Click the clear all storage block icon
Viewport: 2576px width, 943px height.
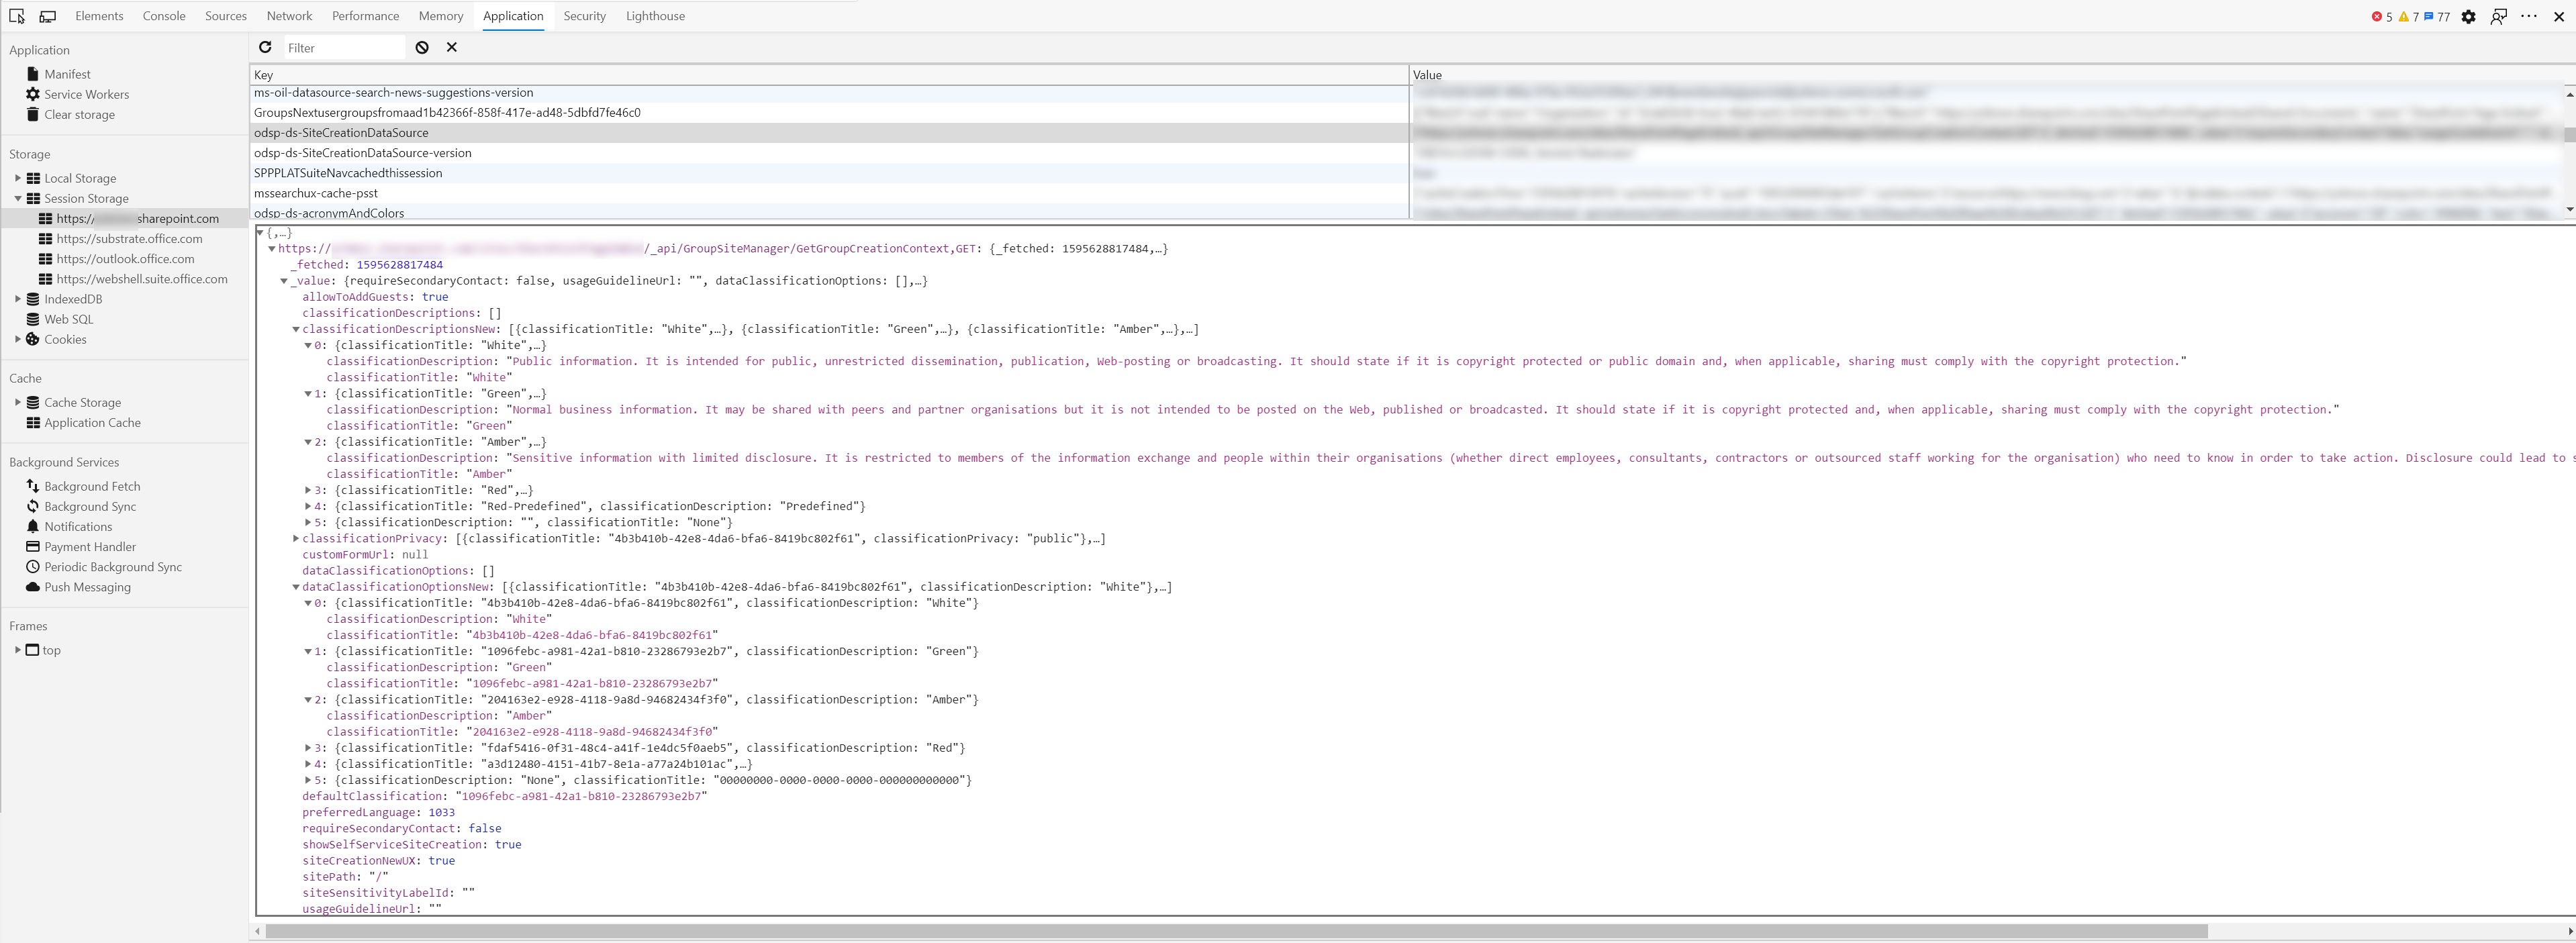422,47
